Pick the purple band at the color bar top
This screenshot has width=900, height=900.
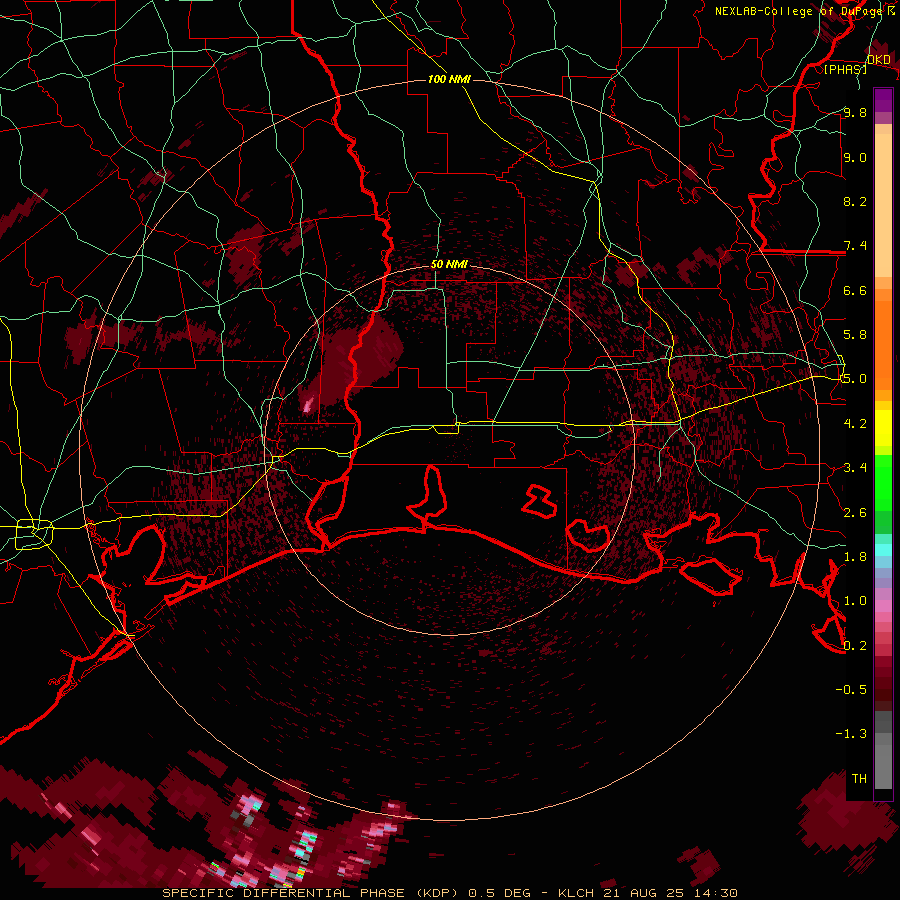pyautogui.click(x=883, y=100)
